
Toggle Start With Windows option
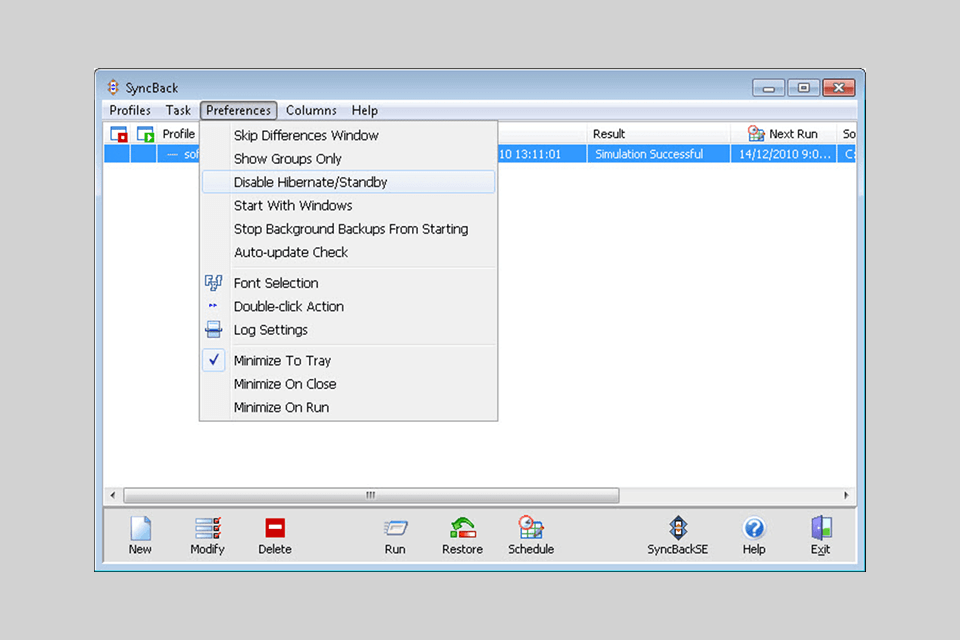click(348, 205)
